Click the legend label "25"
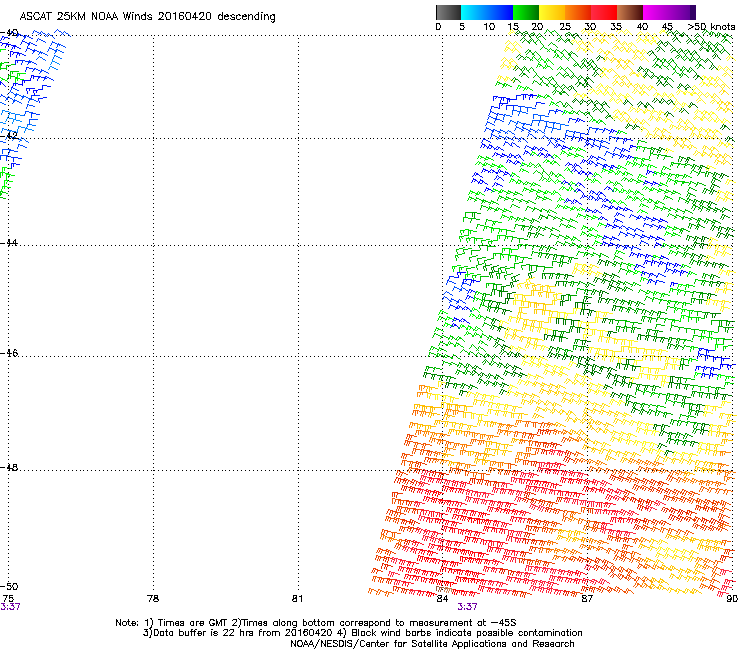 tap(565, 27)
